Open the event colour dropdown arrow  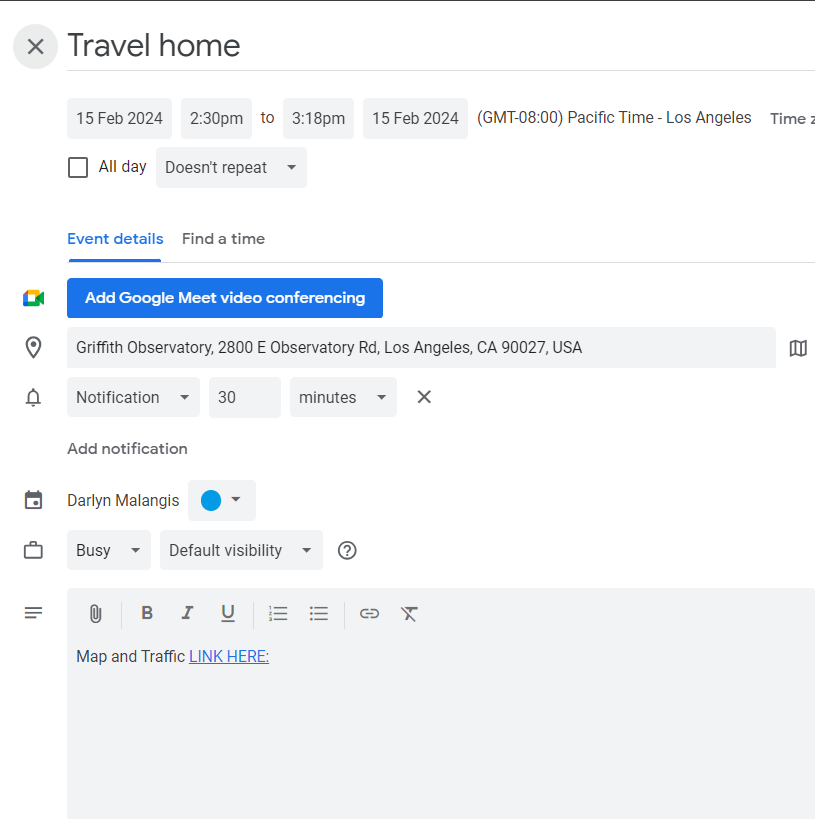[236, 499]
